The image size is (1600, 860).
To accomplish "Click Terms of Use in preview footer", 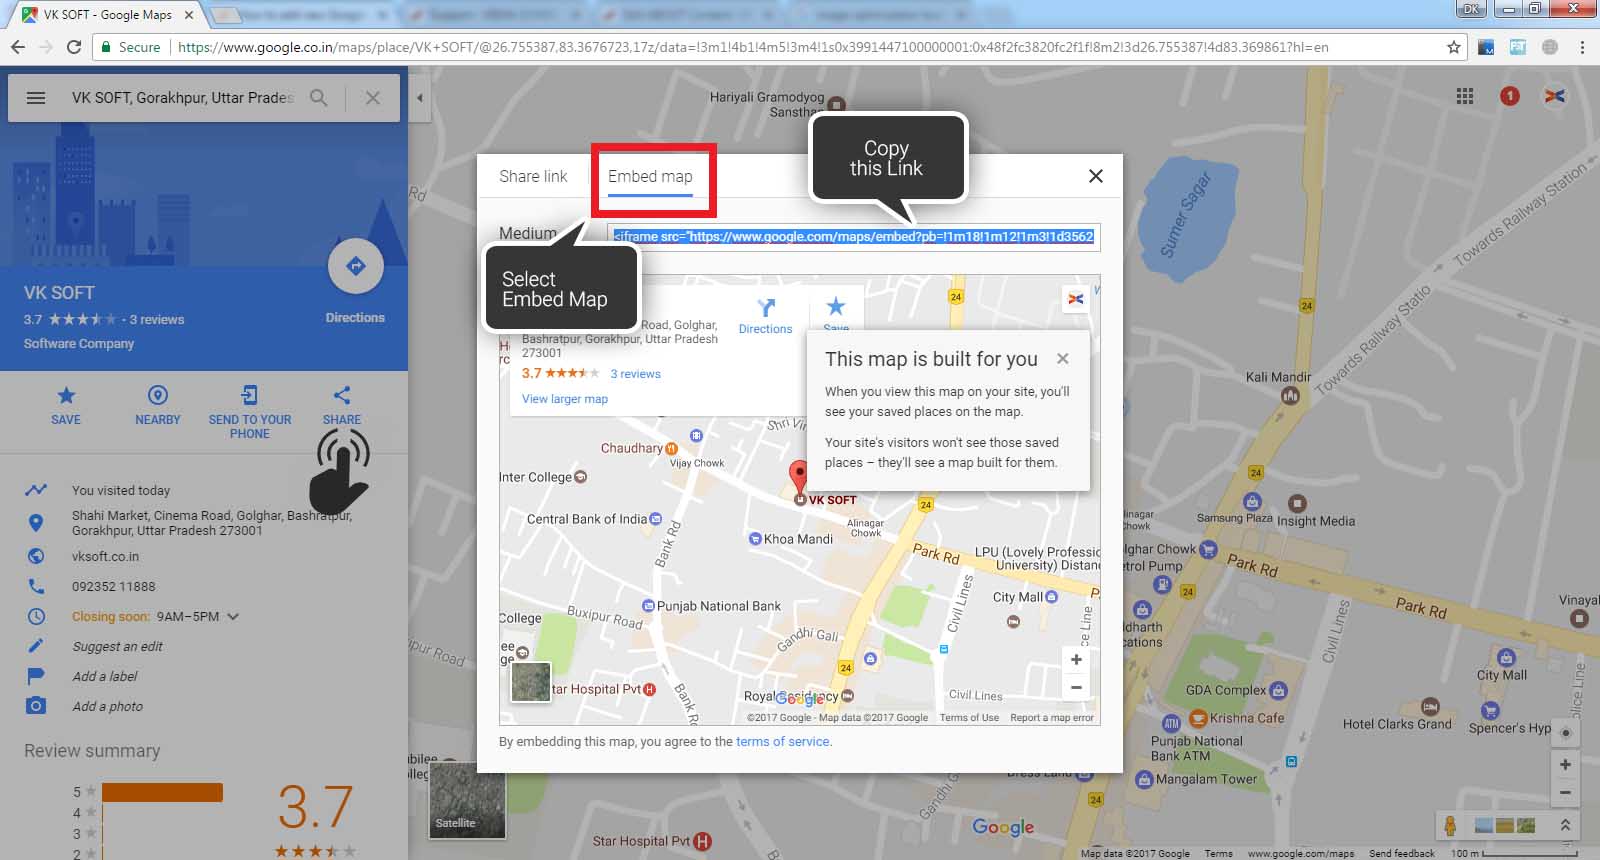I will click(x=969, y=718).
